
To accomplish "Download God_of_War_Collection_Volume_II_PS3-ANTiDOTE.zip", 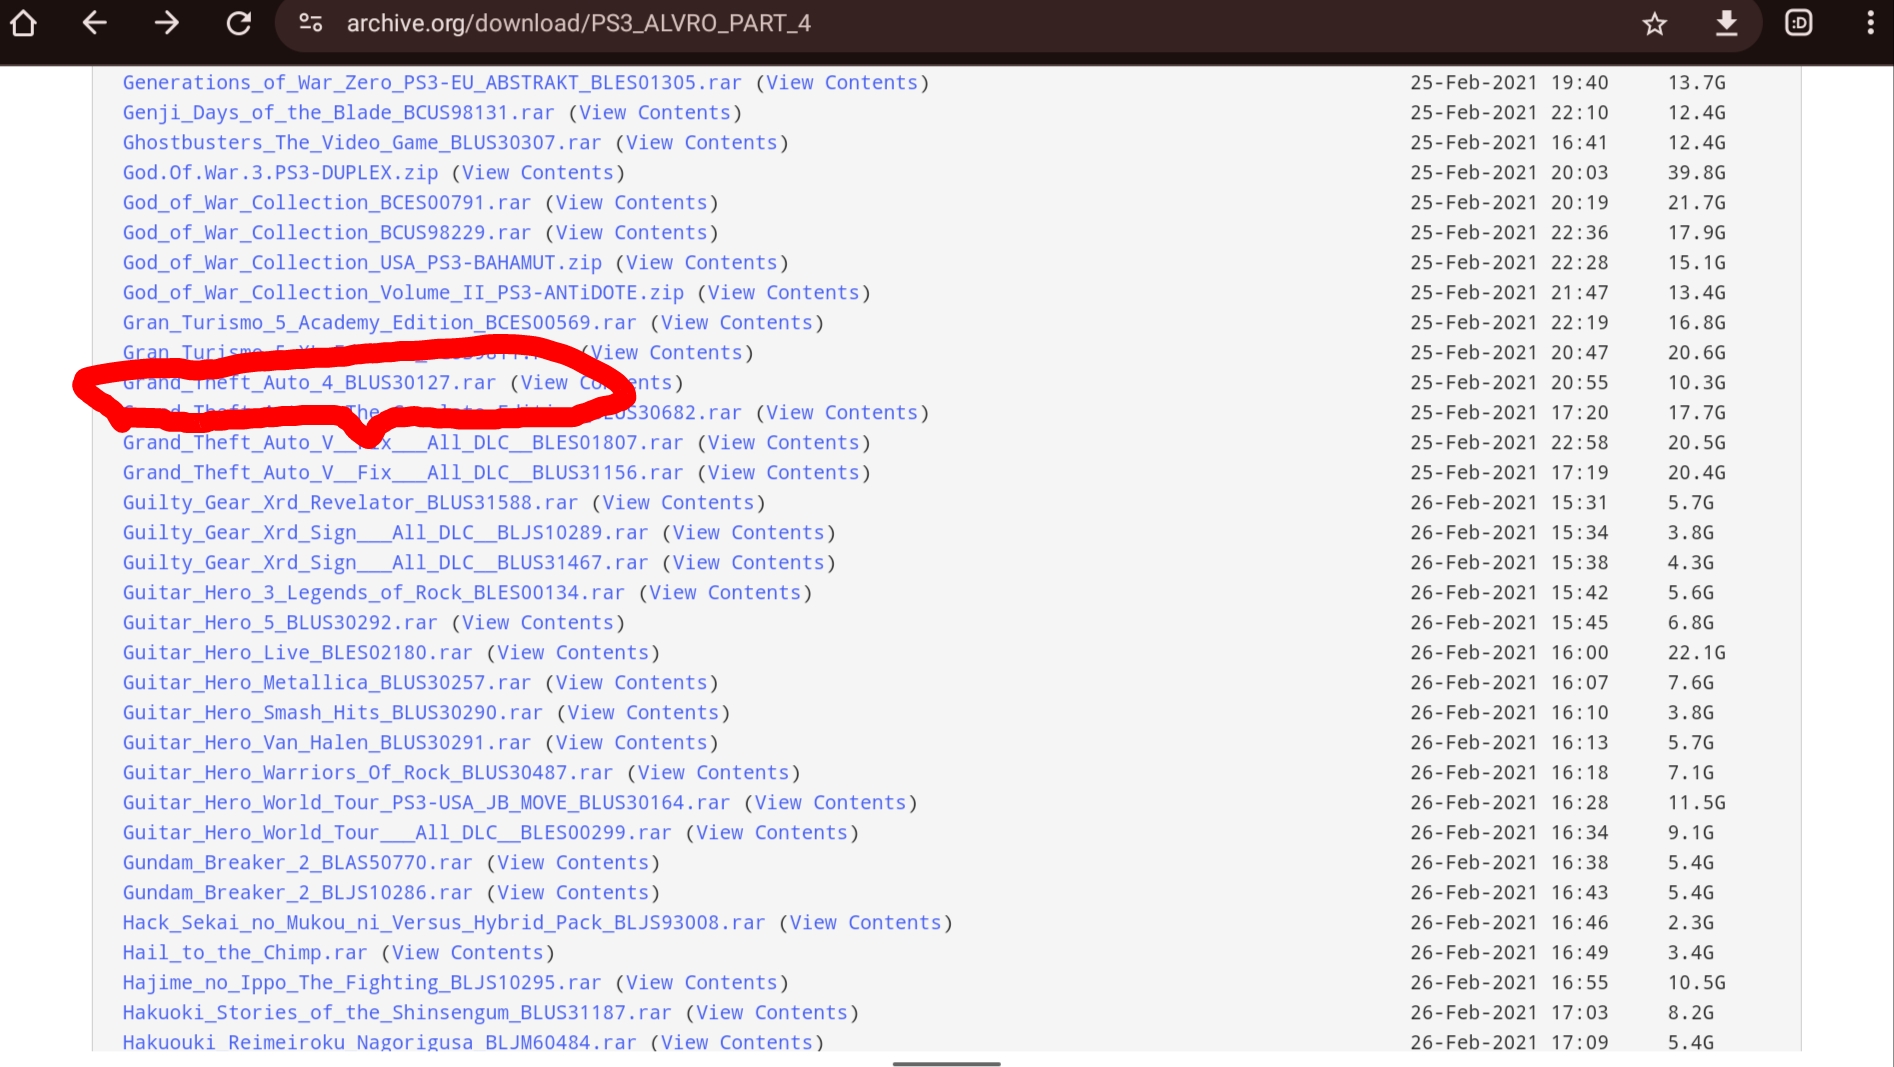I will [x=403, y=293].
